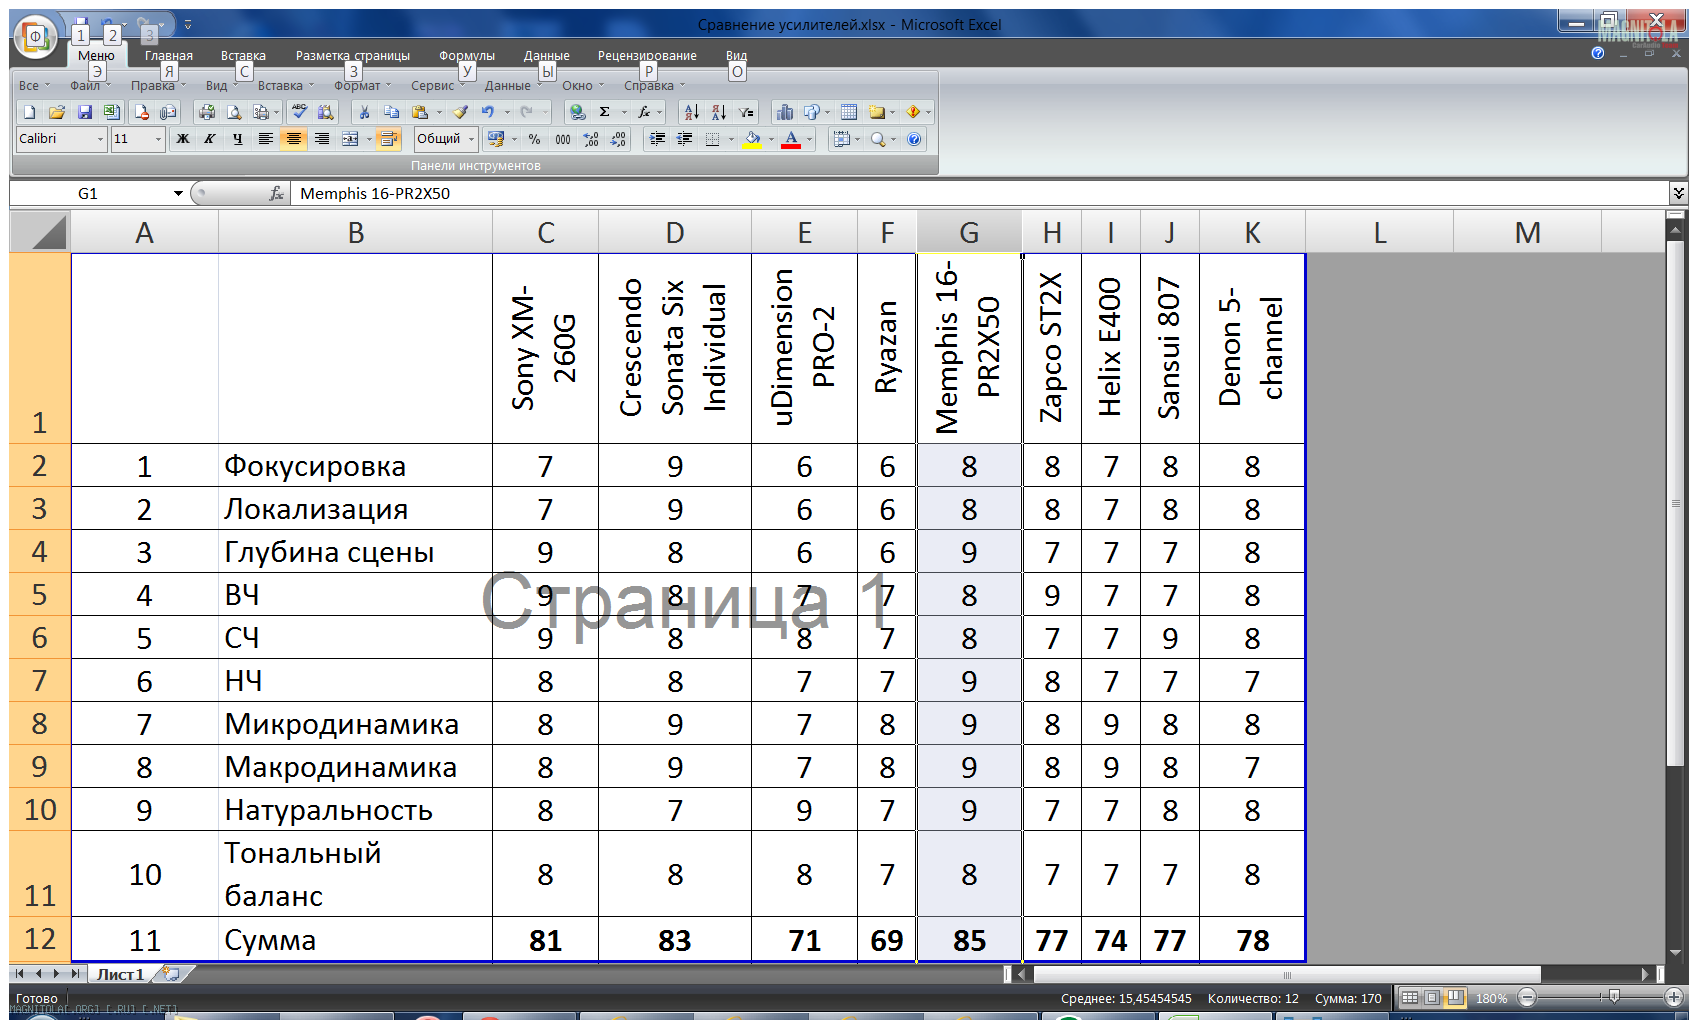Click the Print icon in the toolbar
The width and height of the screenshot is (1698, 1020).
click(x=207, y=112)
